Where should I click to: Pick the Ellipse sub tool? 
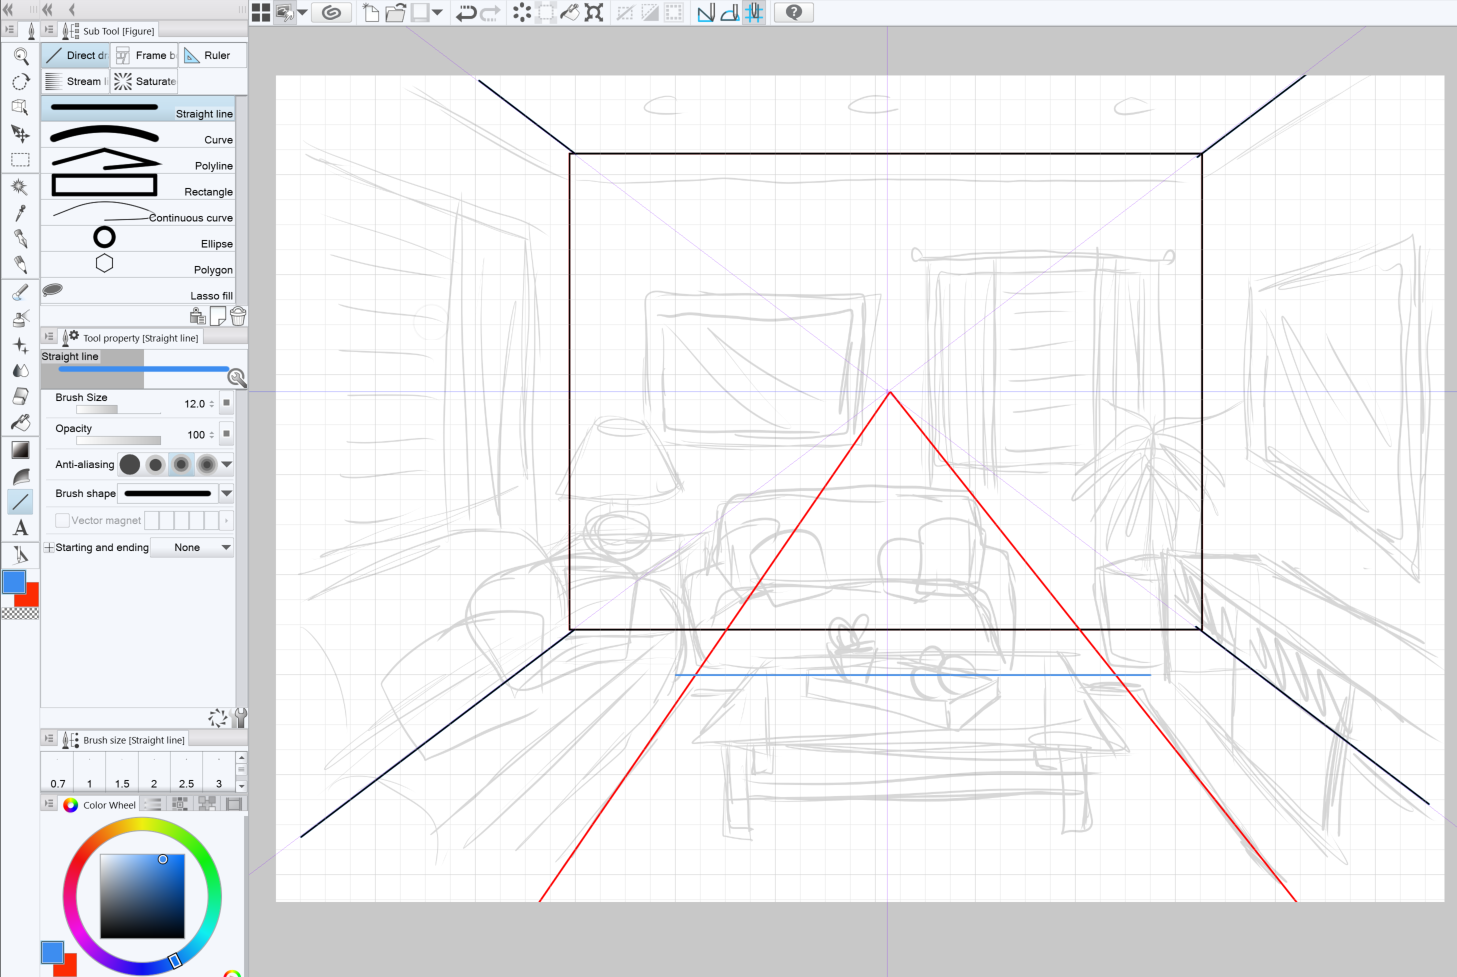138,238
